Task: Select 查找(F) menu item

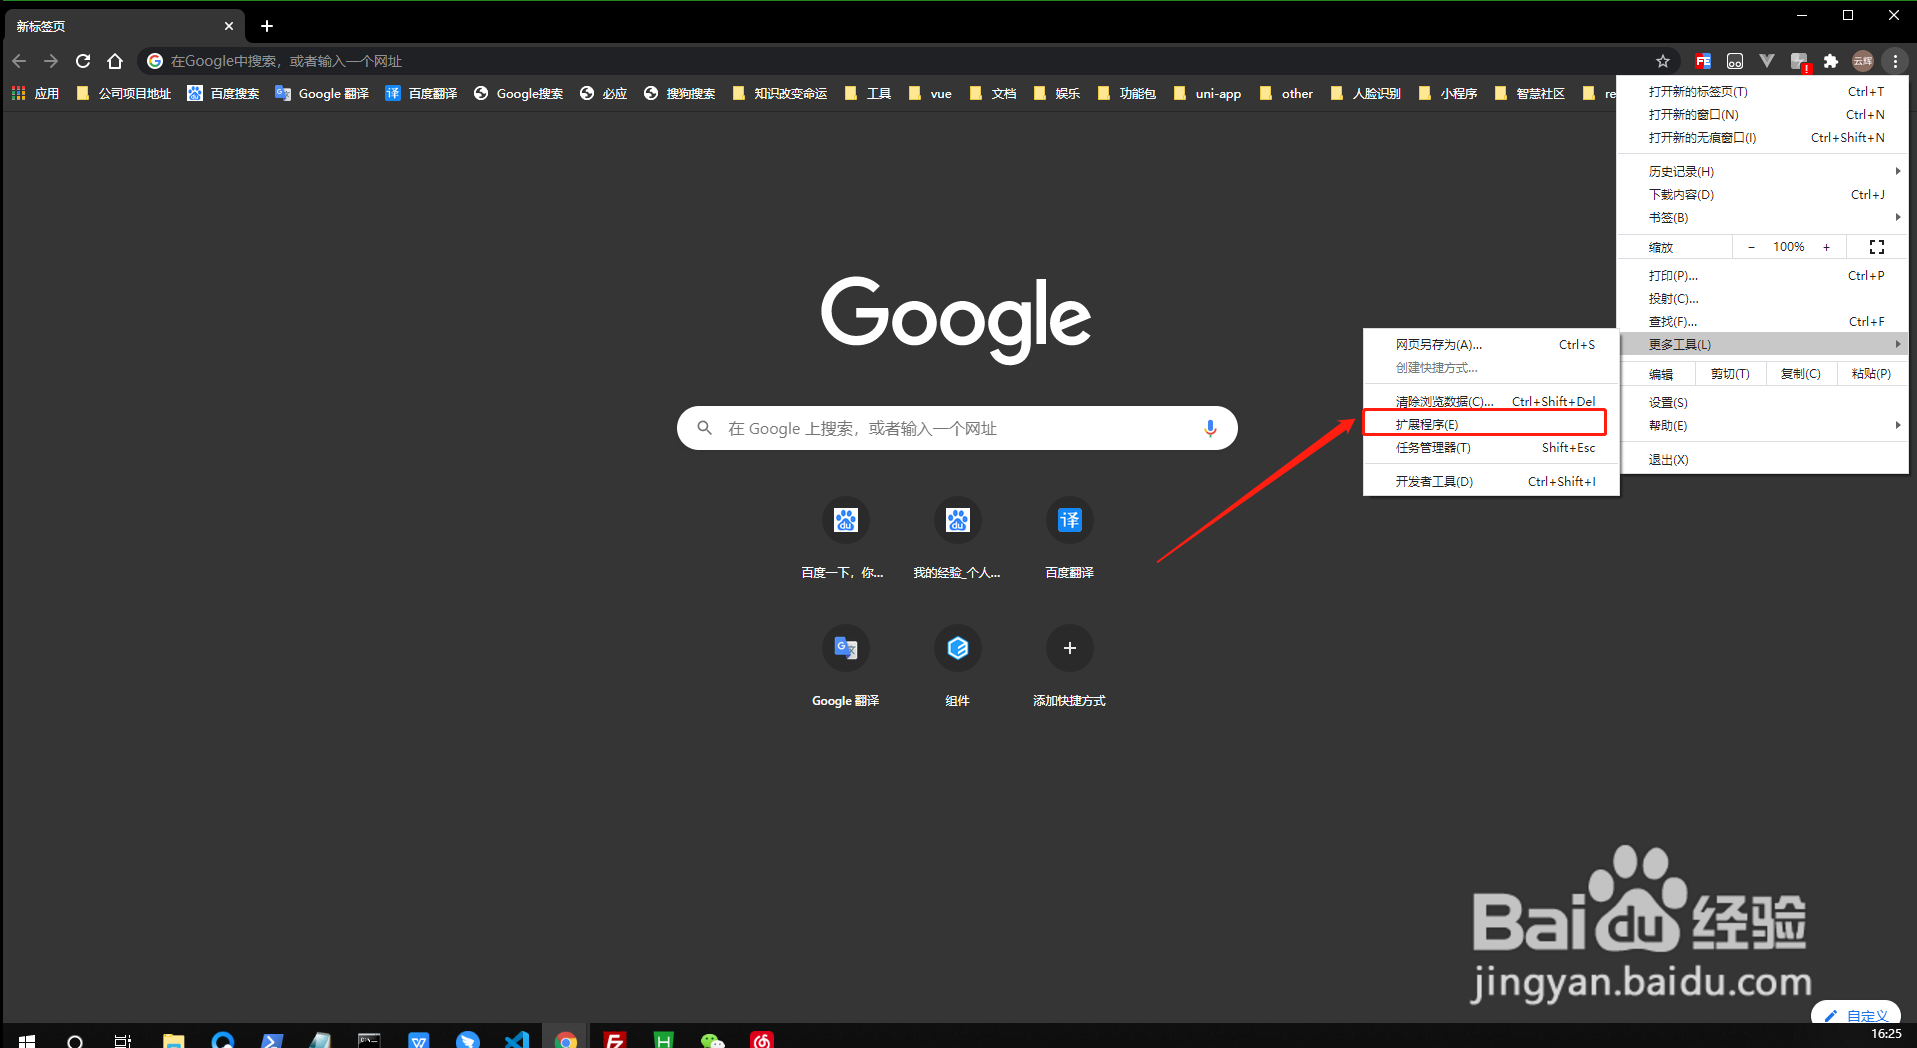Action: pyautogui.click(x=1763, y=321)
